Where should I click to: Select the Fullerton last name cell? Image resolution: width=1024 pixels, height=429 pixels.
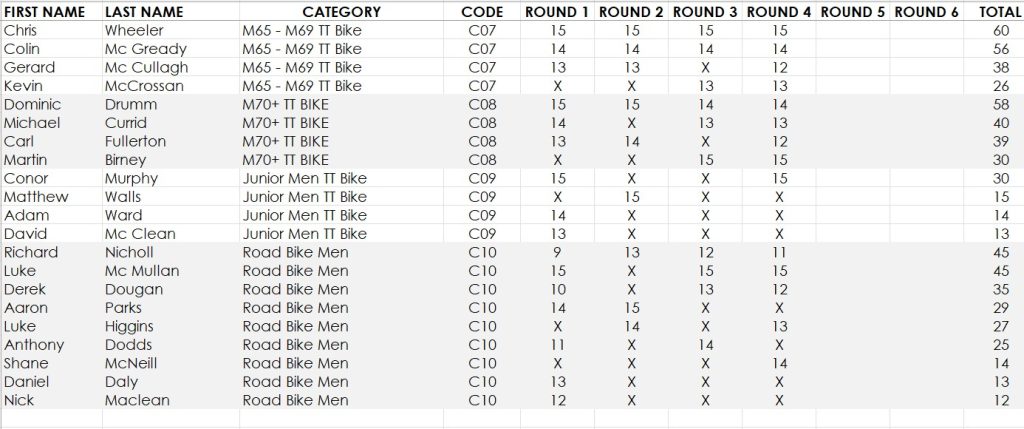[x=170, y=142]
